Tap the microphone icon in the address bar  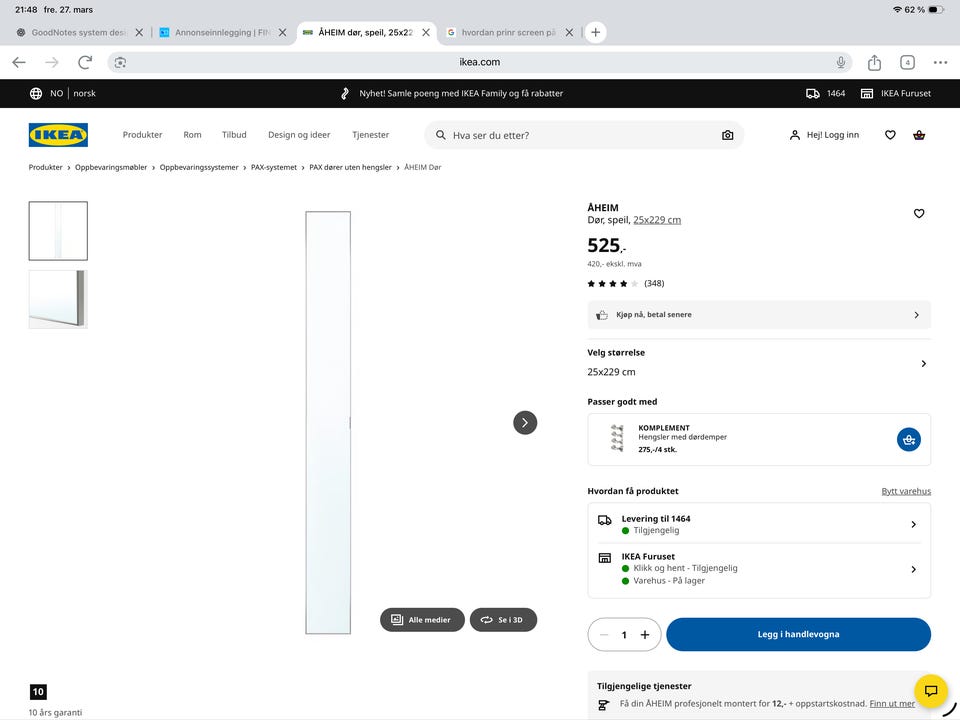(x=841, y=62)
